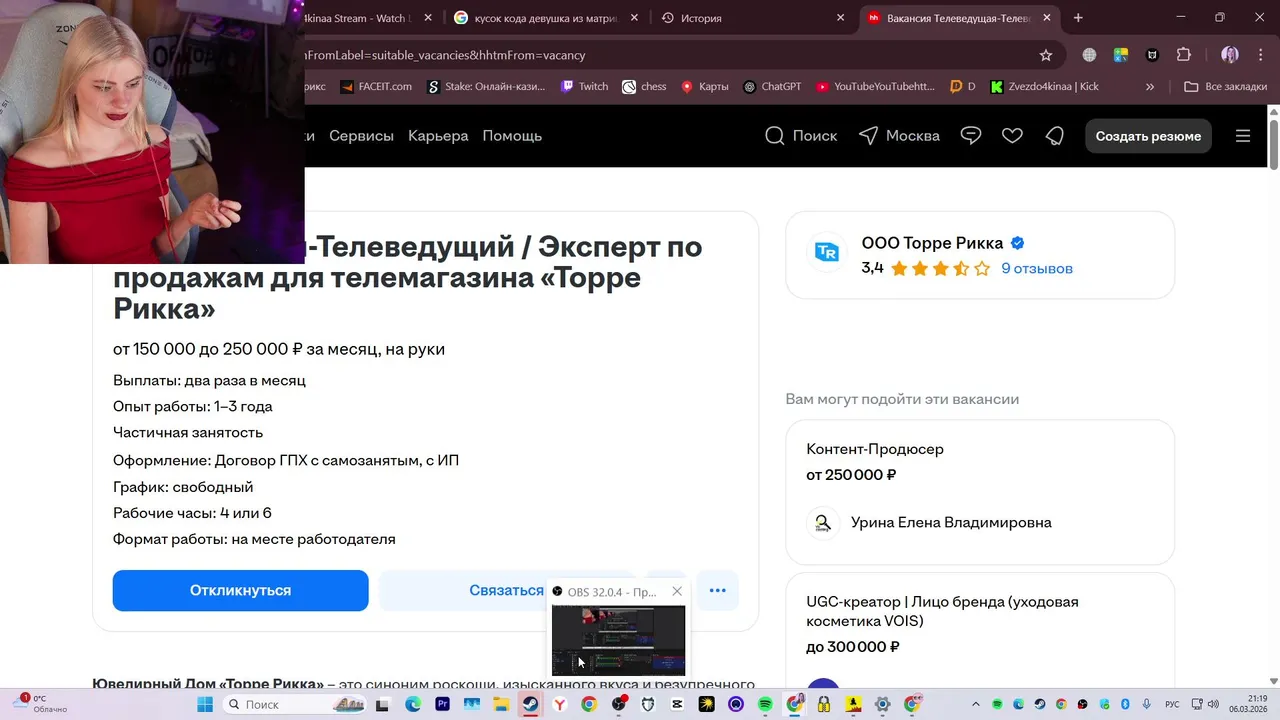1280x720 pixels.
Task: Open the UGC-креатор Лицо бренда vacancy
Action: pos(942,611)
